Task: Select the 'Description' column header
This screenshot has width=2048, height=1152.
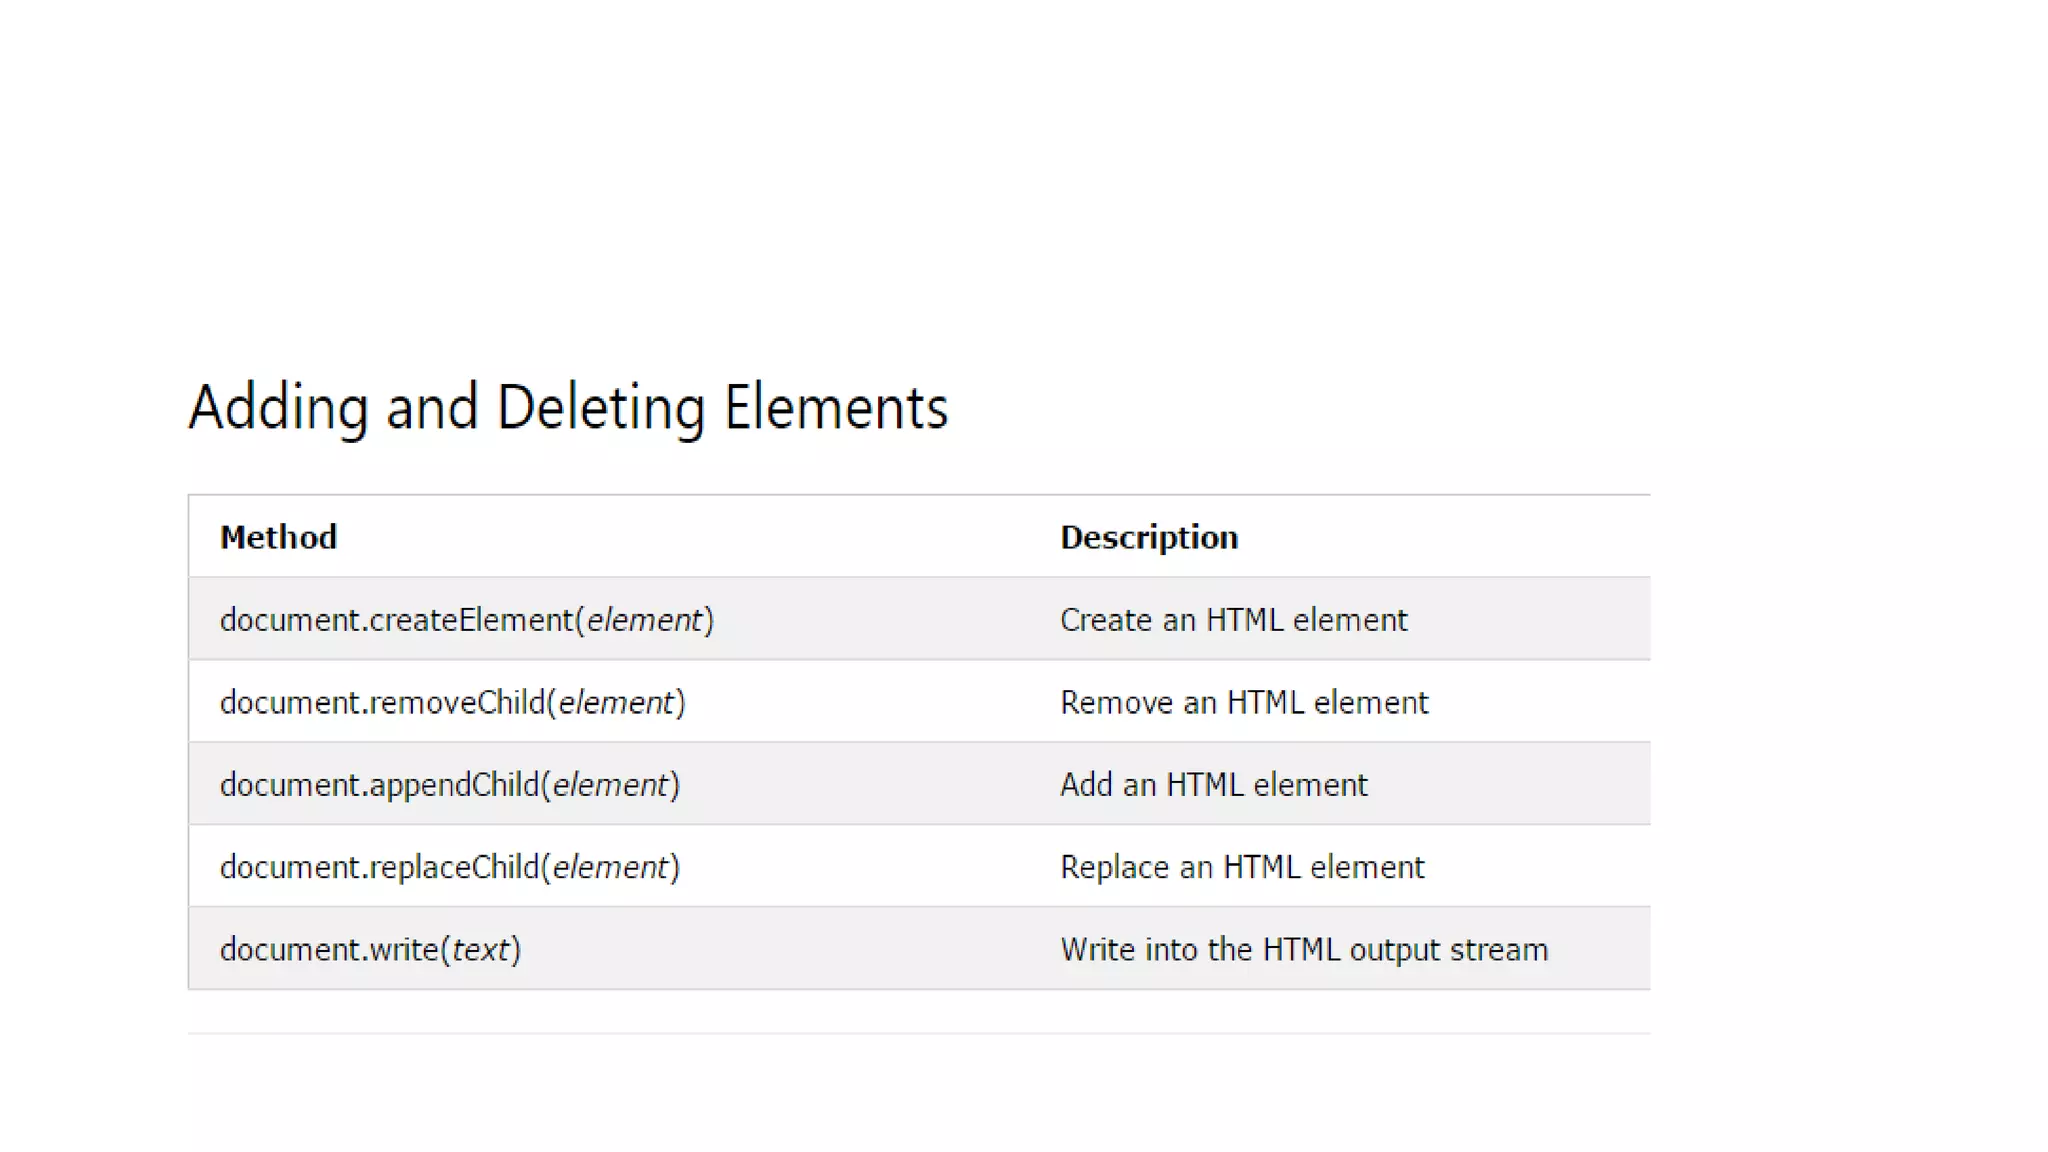Action: pyautogui.click(x=1149, y=537)
